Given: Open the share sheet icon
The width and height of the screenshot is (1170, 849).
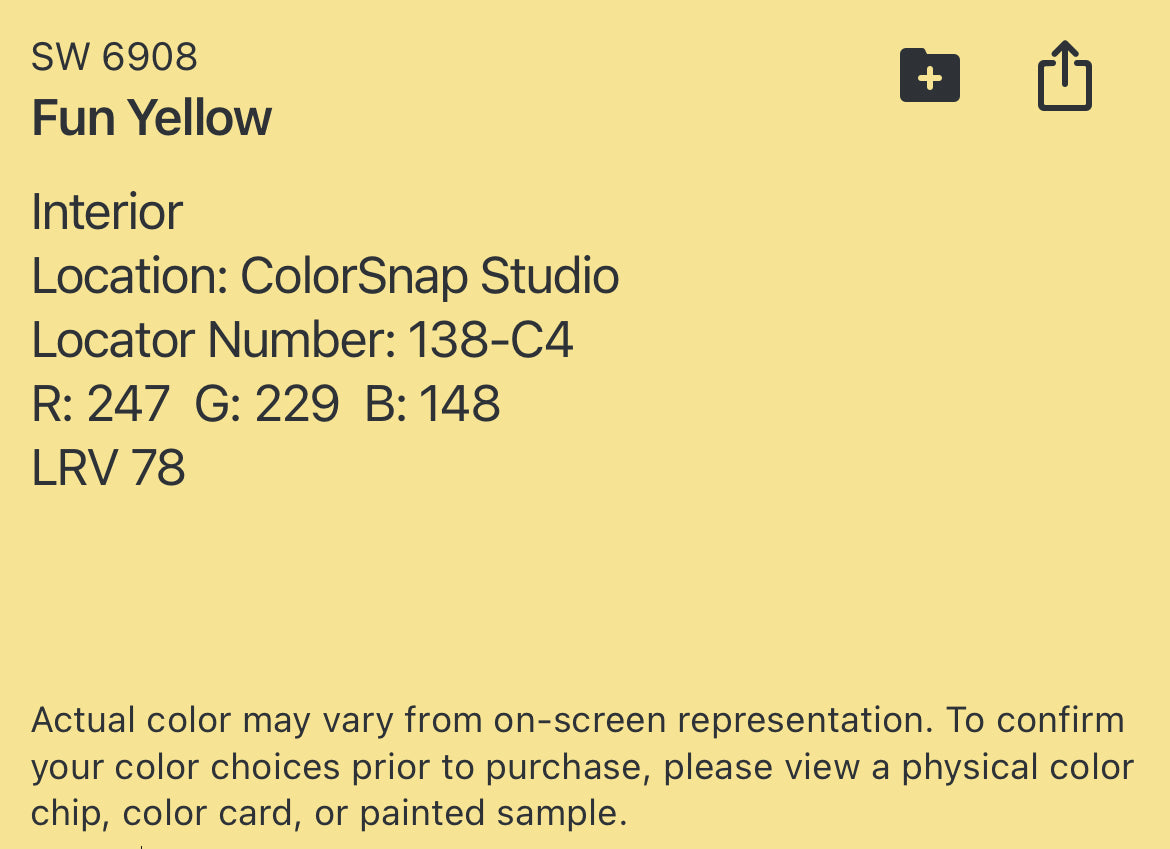Looking at the screenshot, I should [x=1065, y=75].
